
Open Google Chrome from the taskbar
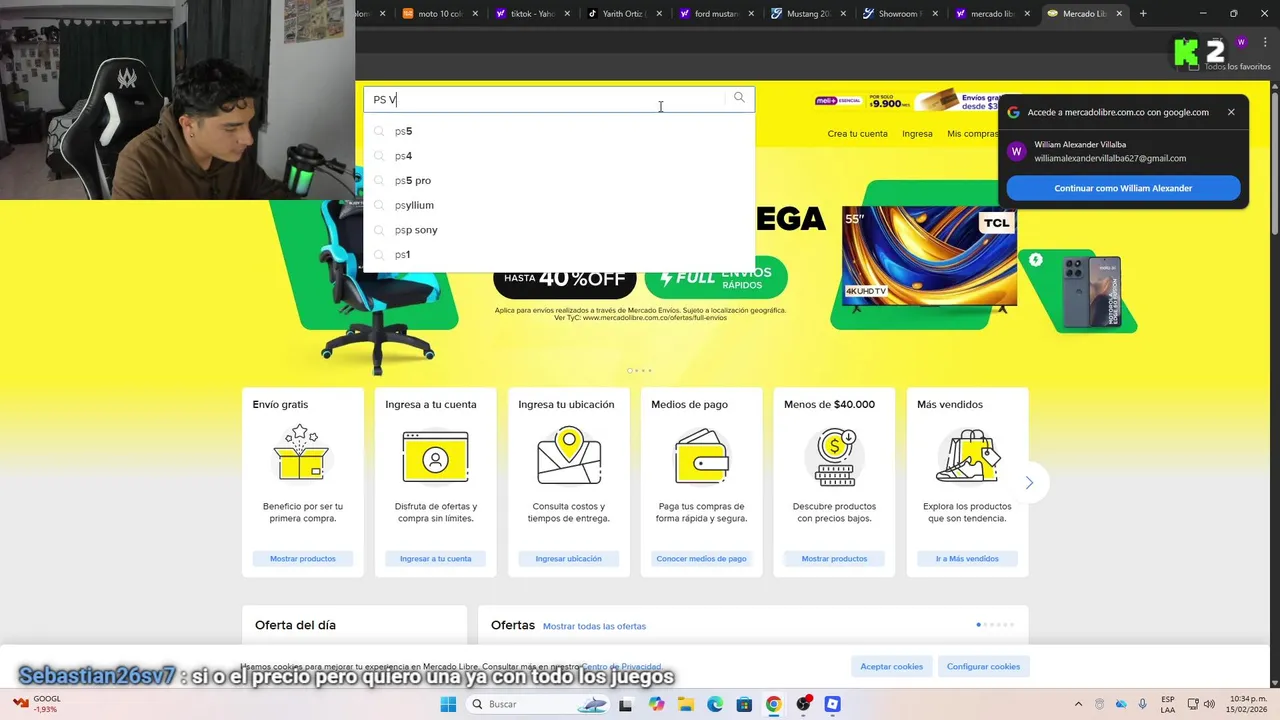coord(773,704)
